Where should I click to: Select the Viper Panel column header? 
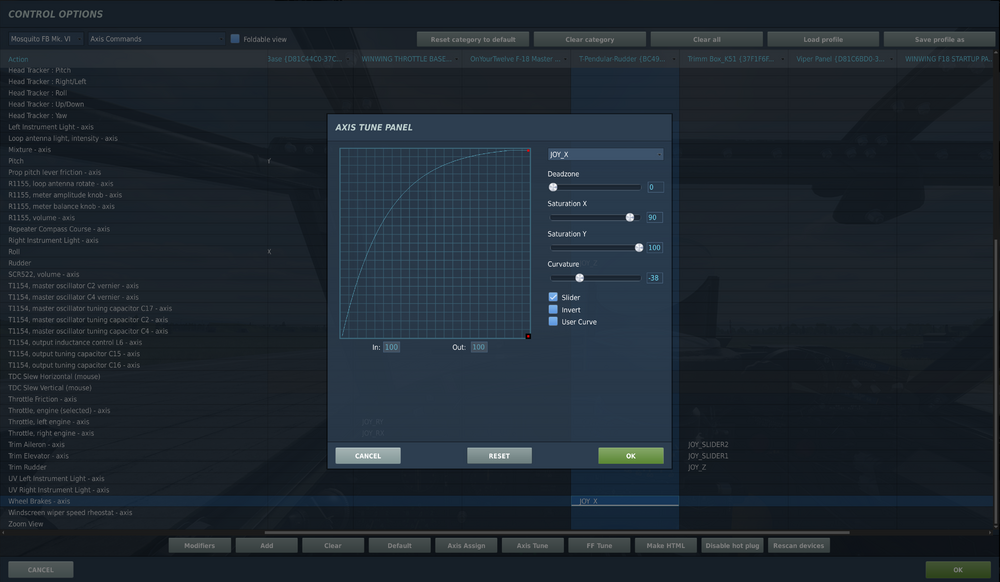click(842, 59)
